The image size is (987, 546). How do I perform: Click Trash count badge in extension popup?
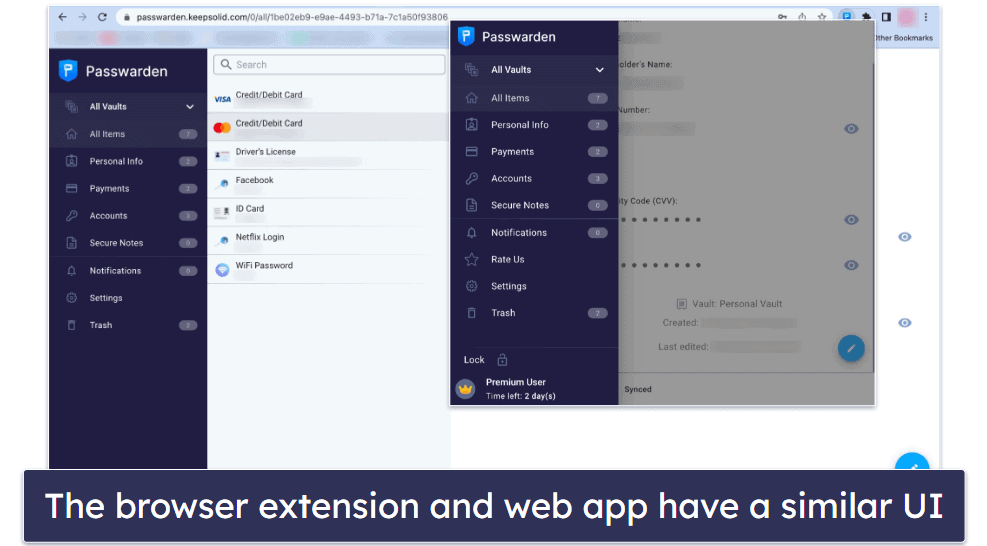click(597, 313)
